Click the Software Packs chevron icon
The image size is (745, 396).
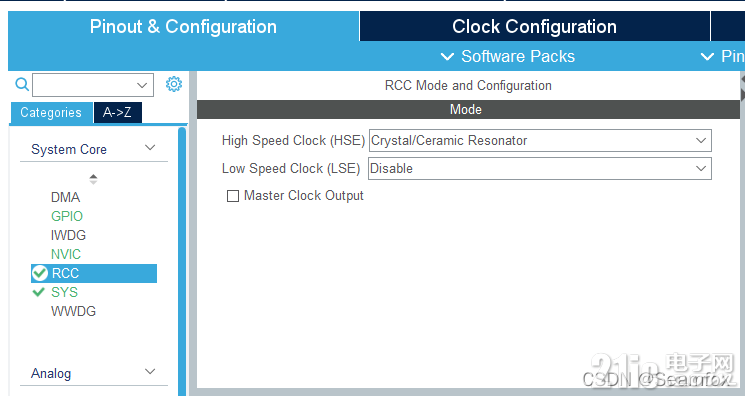pyautogui.click(x=447, y=57)
